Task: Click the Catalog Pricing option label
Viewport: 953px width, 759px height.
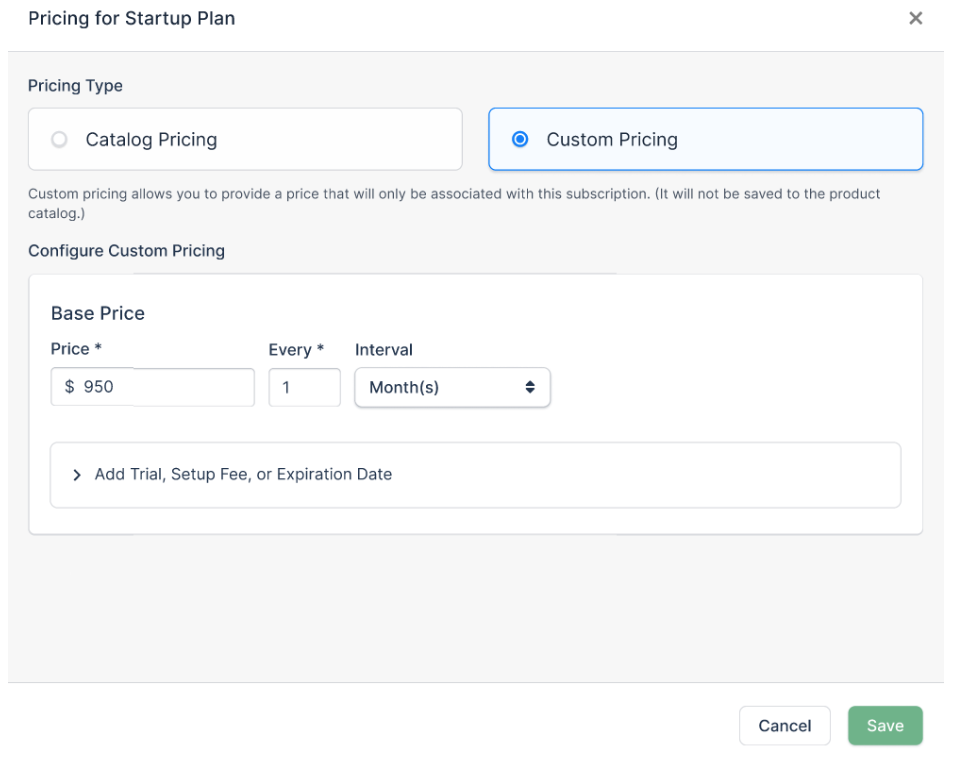Action: 151,140
